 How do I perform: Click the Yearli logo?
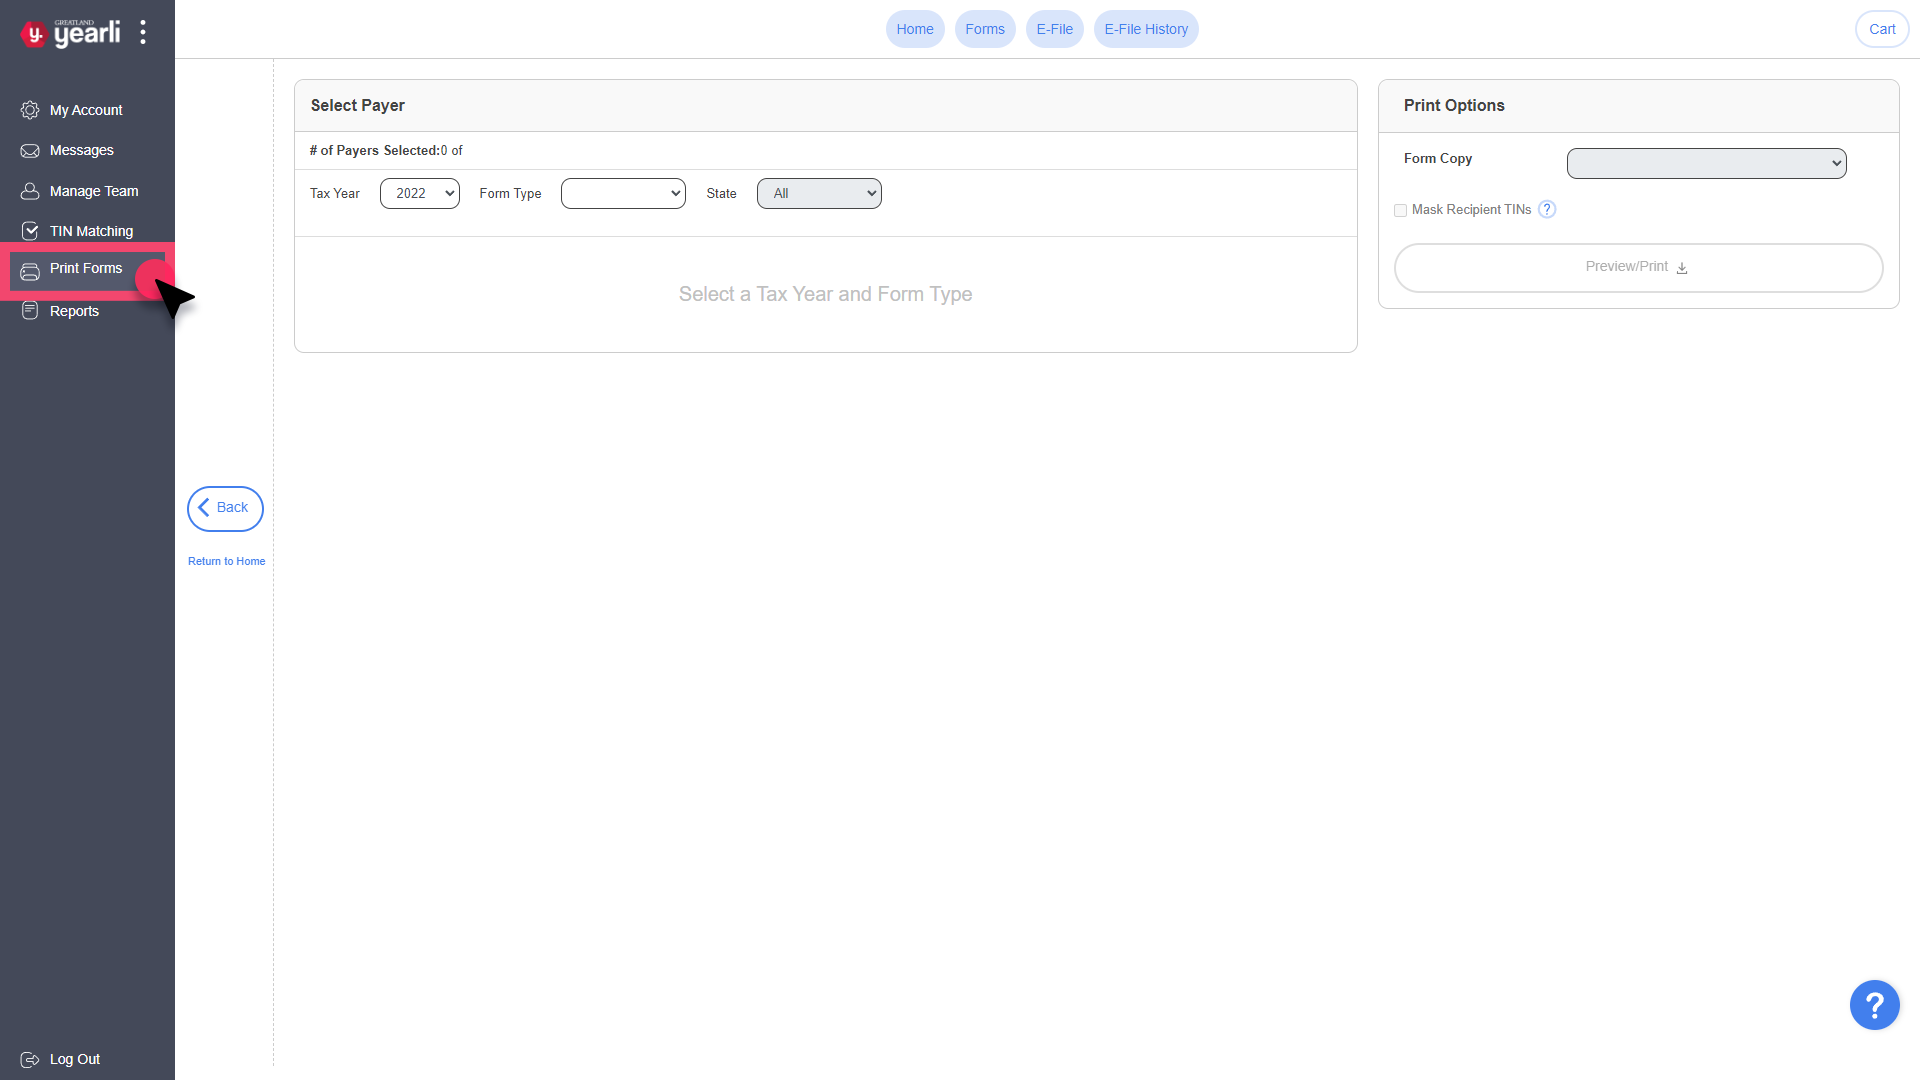70,33
